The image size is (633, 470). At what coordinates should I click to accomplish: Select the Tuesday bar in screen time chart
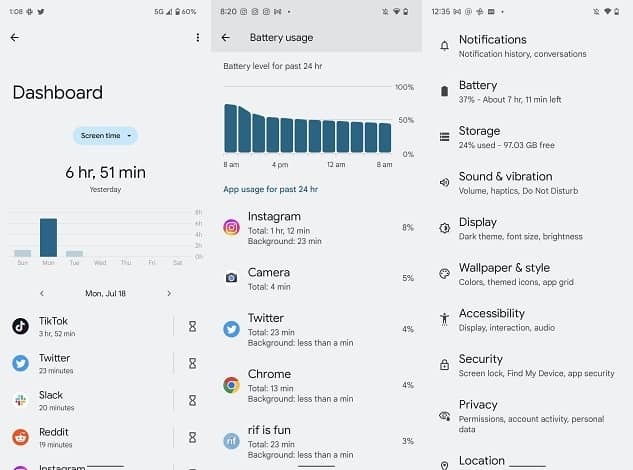pyautogui.click(x=74, y=254)
